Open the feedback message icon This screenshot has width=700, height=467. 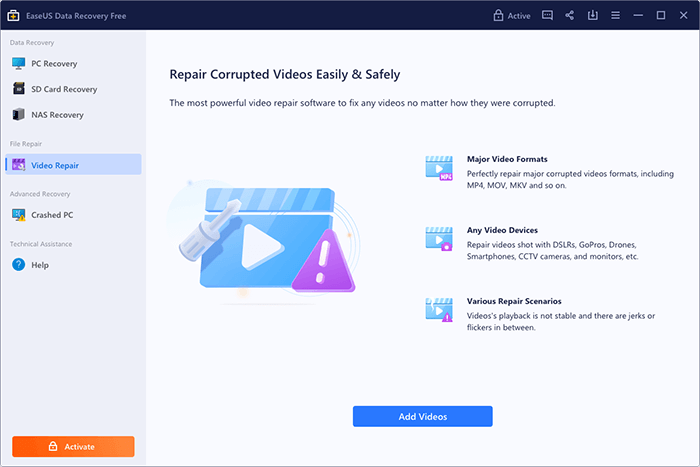point(547,15)
